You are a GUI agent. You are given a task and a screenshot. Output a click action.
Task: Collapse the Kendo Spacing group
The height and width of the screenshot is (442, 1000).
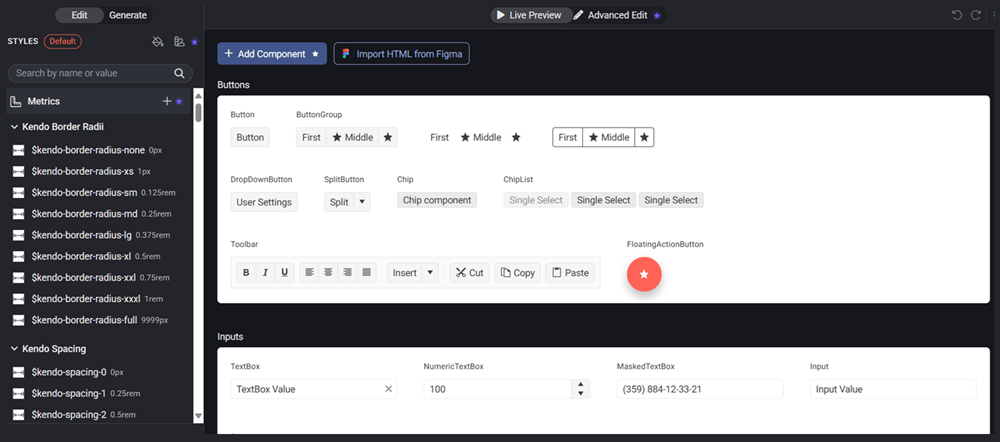pos(14,349)
